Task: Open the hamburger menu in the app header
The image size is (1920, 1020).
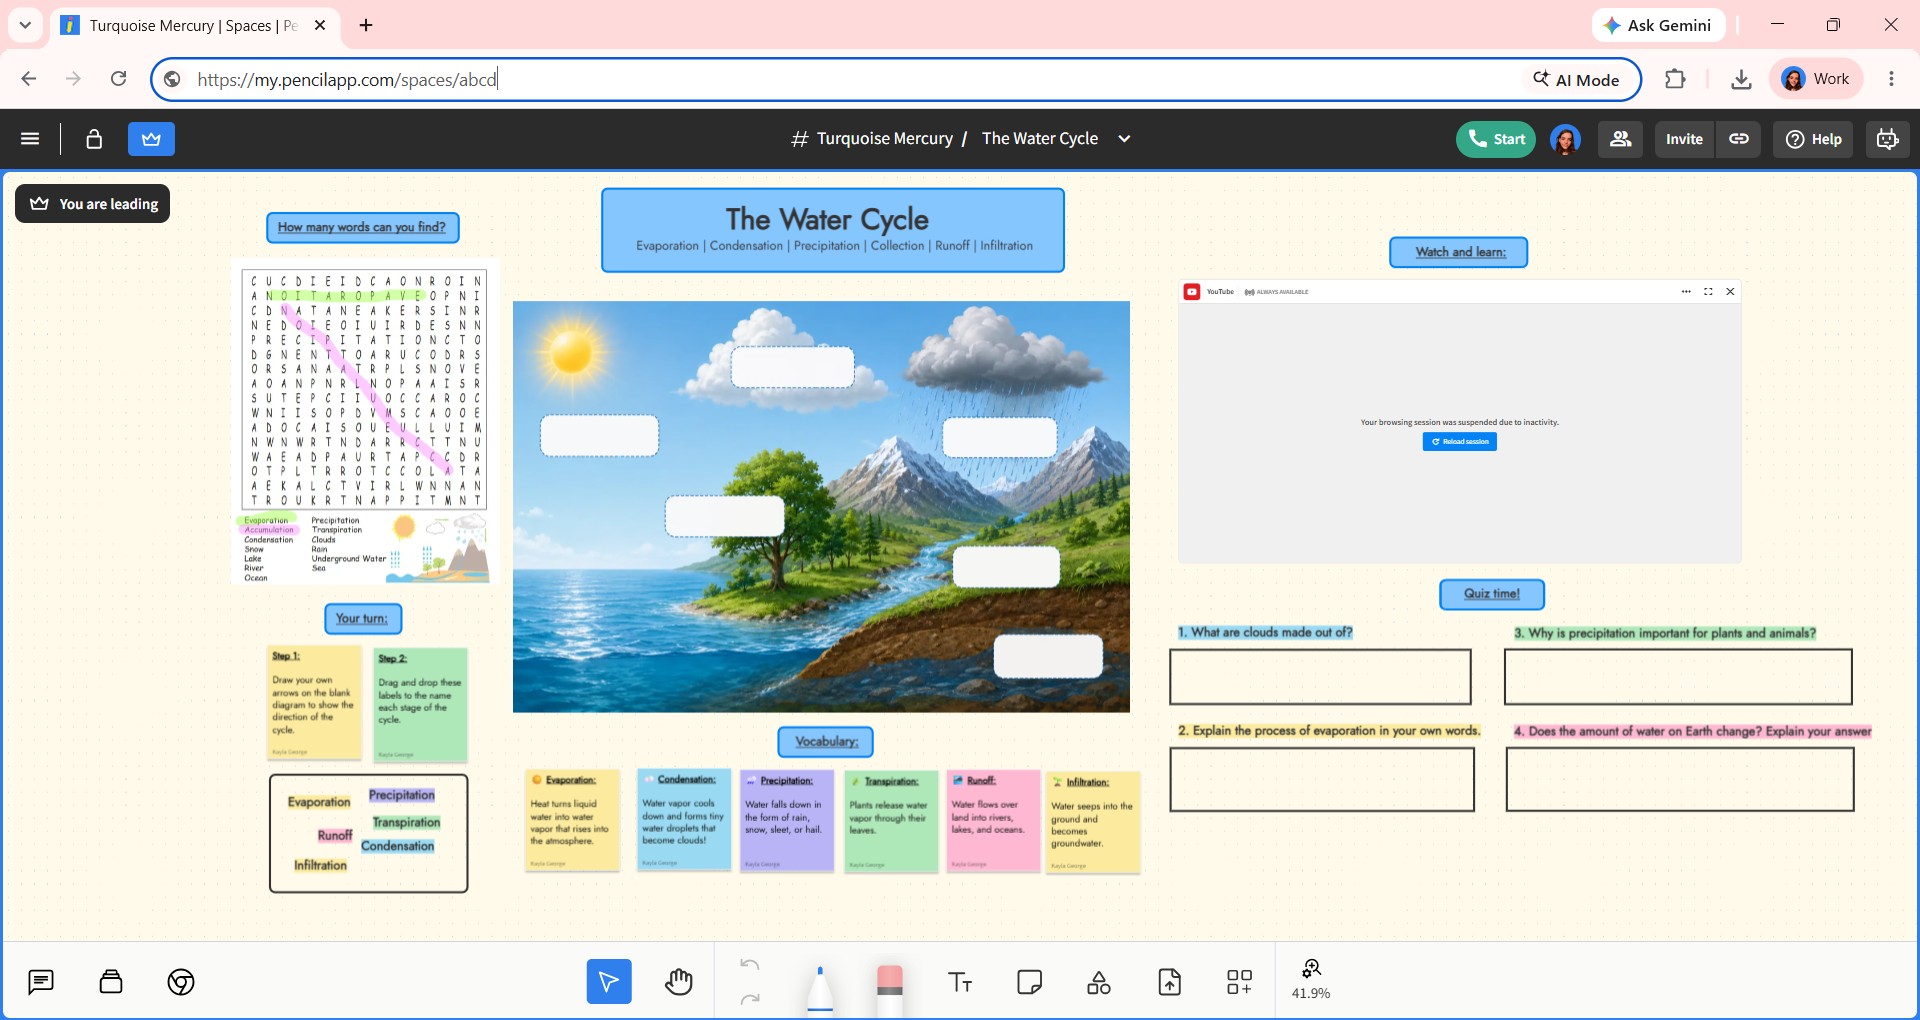Action: (x=30, y=139)
